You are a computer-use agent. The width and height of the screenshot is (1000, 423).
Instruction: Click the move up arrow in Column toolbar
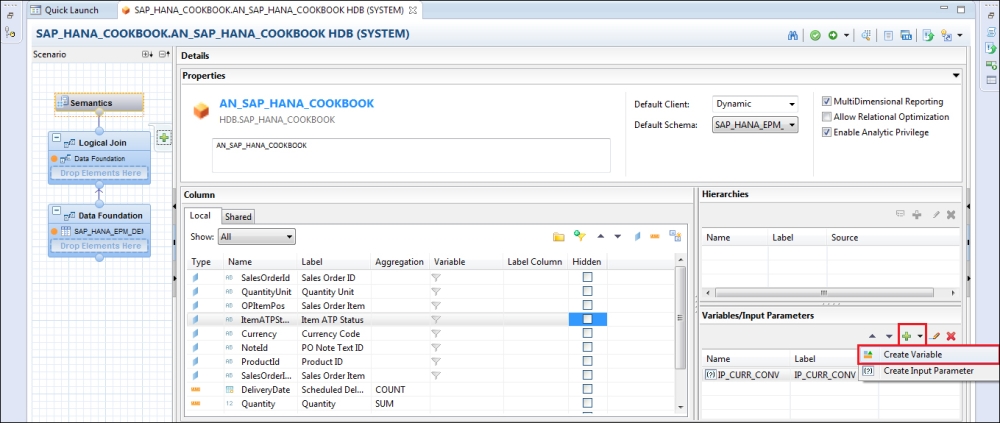coord(600,237)
